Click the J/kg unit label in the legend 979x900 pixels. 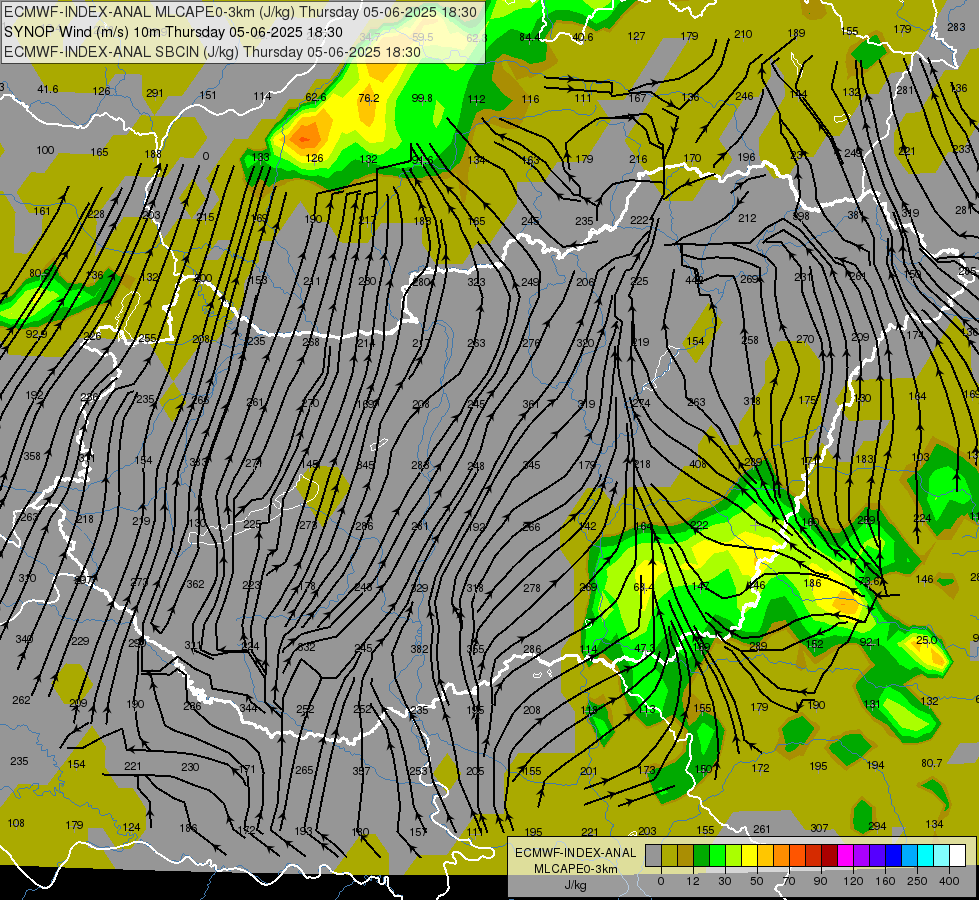[x=575, y=885]
